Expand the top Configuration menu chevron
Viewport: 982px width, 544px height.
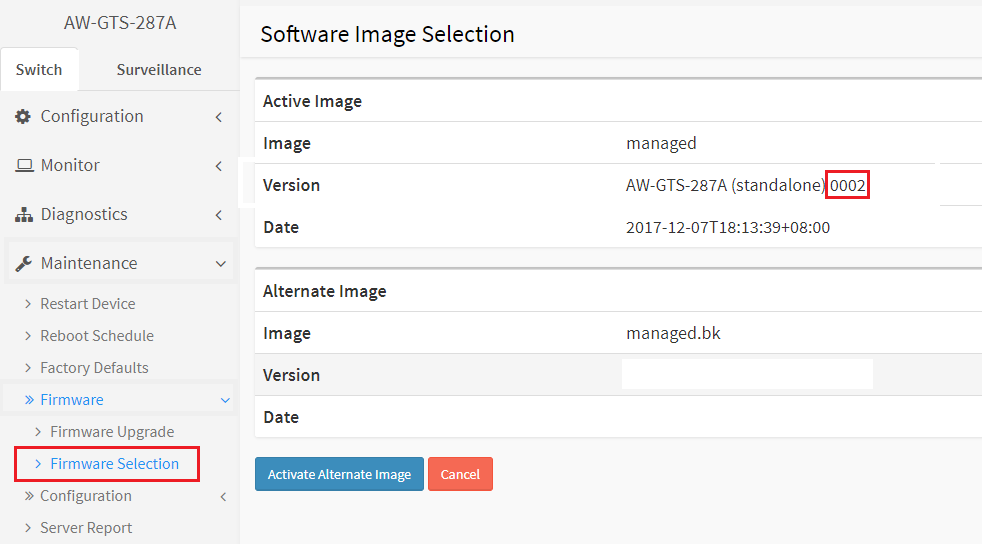click(219, 117)
